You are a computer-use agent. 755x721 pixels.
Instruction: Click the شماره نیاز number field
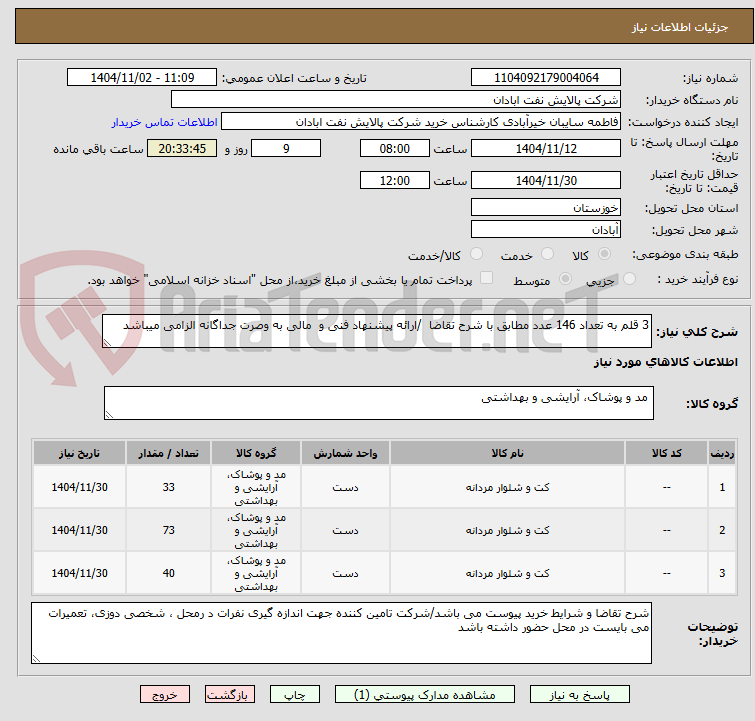tap(546, 78)
